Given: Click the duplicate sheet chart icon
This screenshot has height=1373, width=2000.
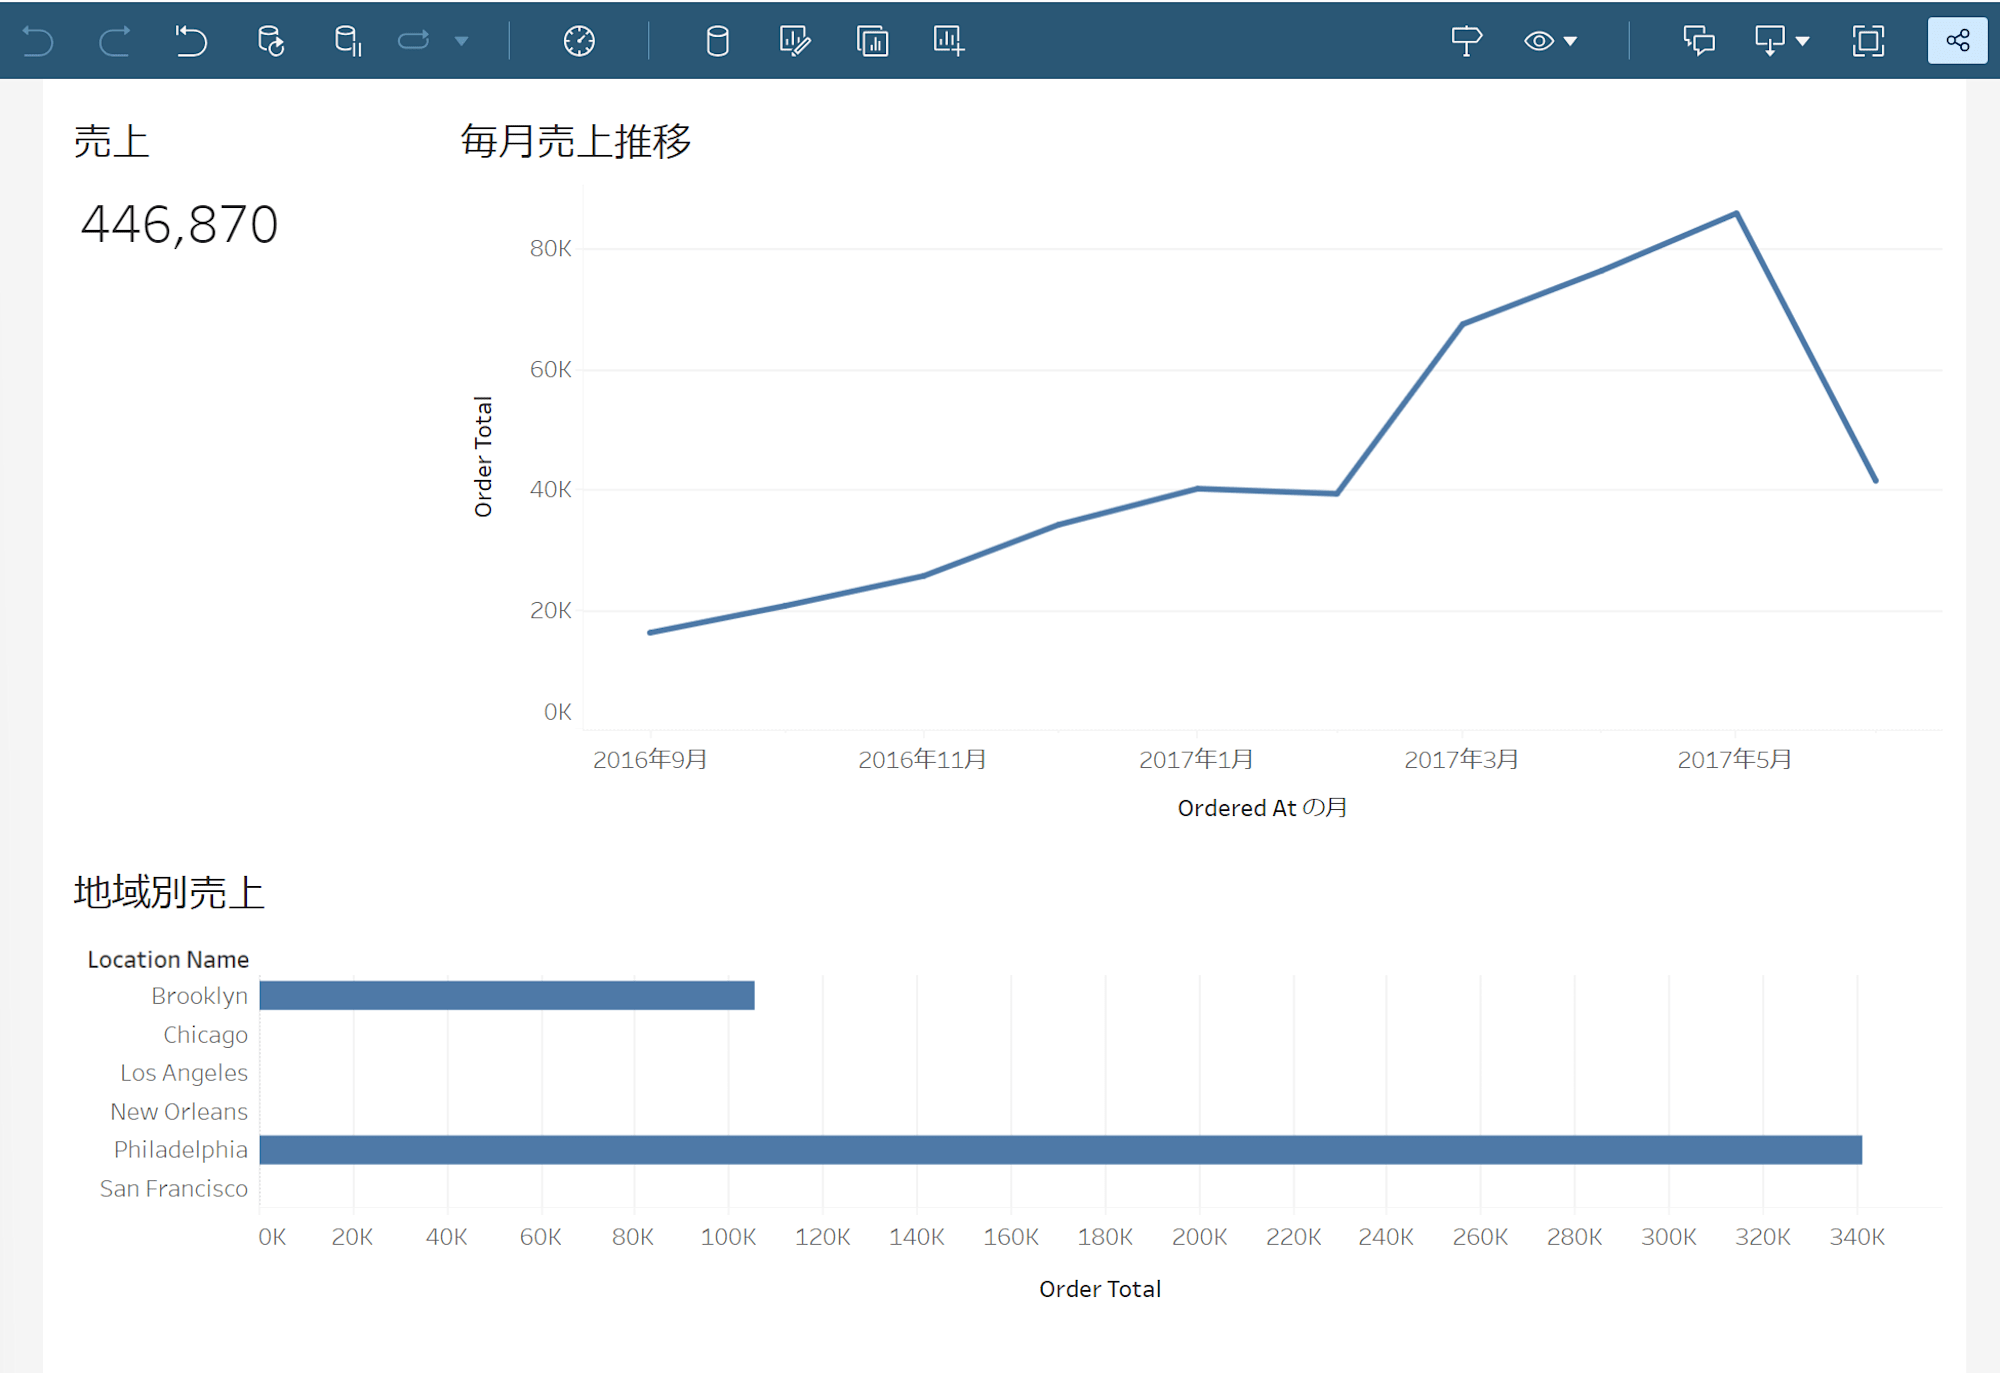Looking at the screenshot, I should pos(872,41).
